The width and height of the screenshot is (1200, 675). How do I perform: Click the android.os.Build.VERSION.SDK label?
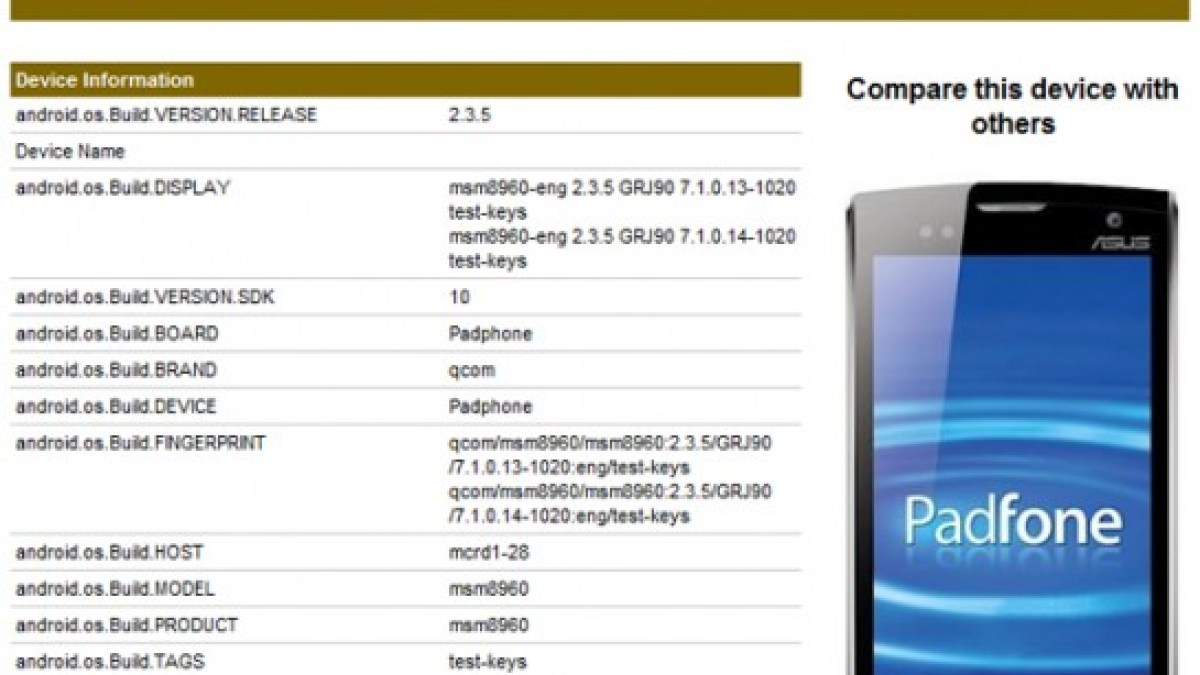click(x=144, y=297)
